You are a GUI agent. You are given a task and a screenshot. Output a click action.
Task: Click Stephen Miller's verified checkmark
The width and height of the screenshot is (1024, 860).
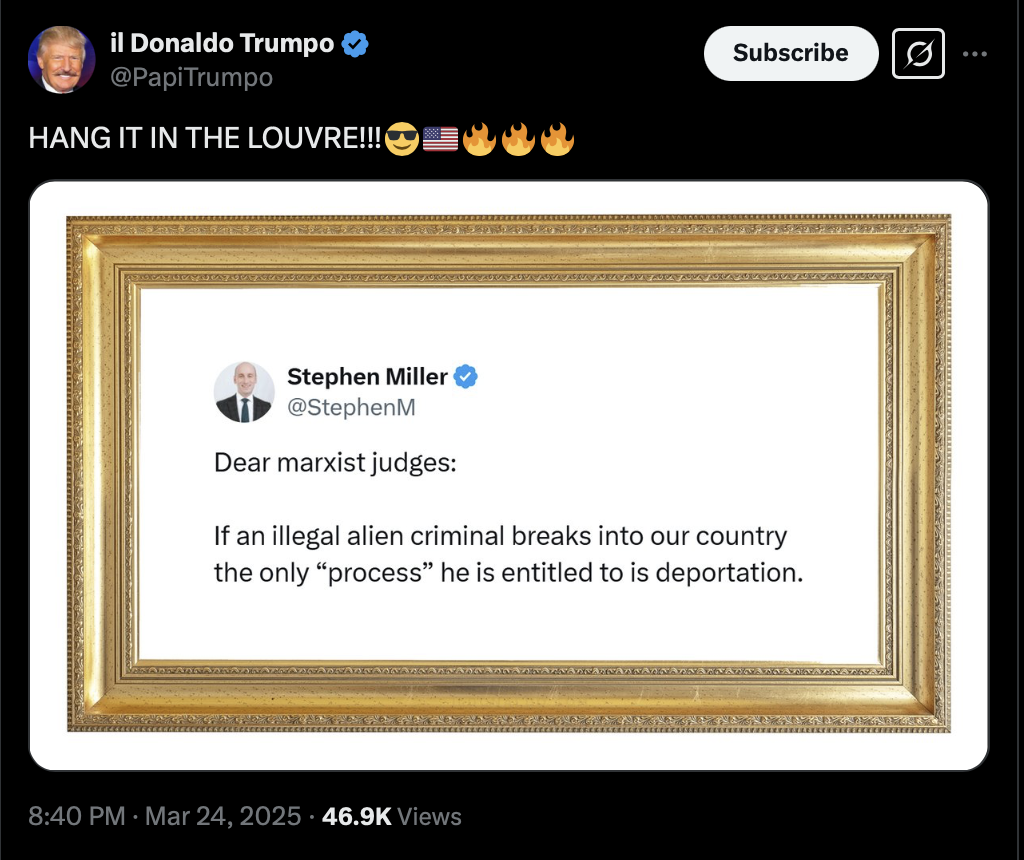point(465,377)
